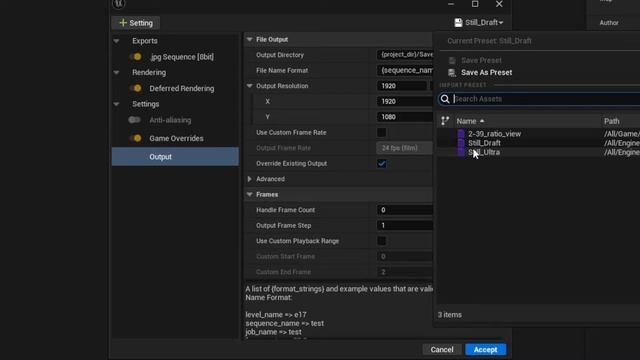
Task: Enable Use Custom Playback Range checkbox
Action: pyautogui.click(x=381, y=241)
